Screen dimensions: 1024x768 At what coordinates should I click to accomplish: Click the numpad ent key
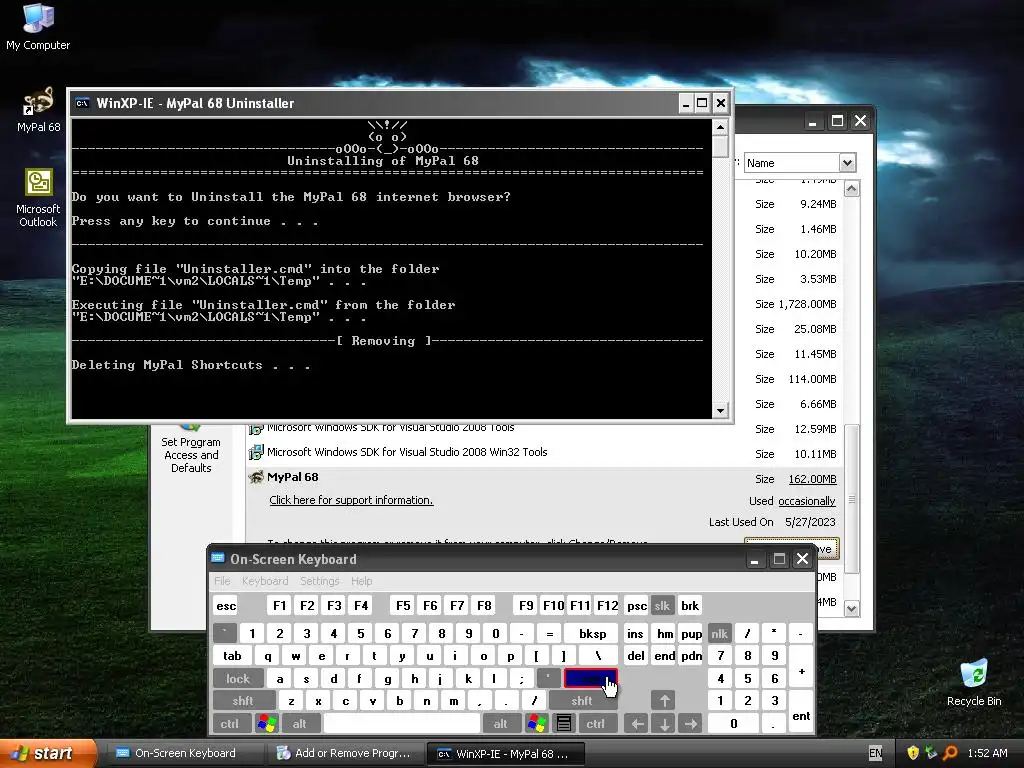[801, 712]
